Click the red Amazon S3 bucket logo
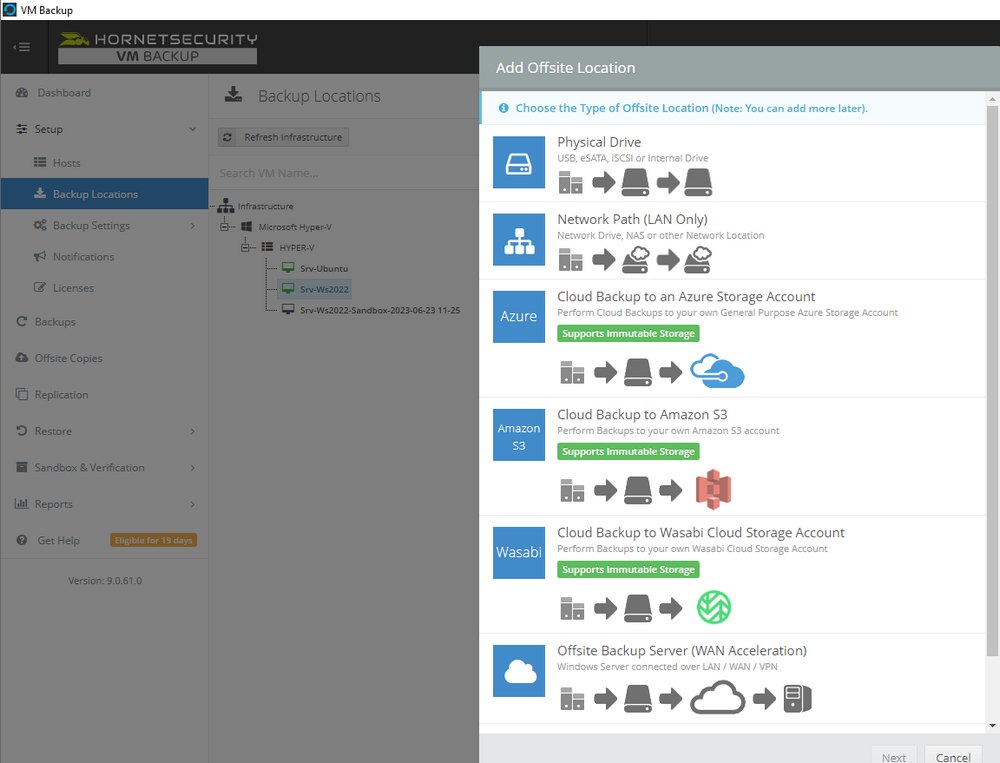1000x763 pixels. click(713, 489)
